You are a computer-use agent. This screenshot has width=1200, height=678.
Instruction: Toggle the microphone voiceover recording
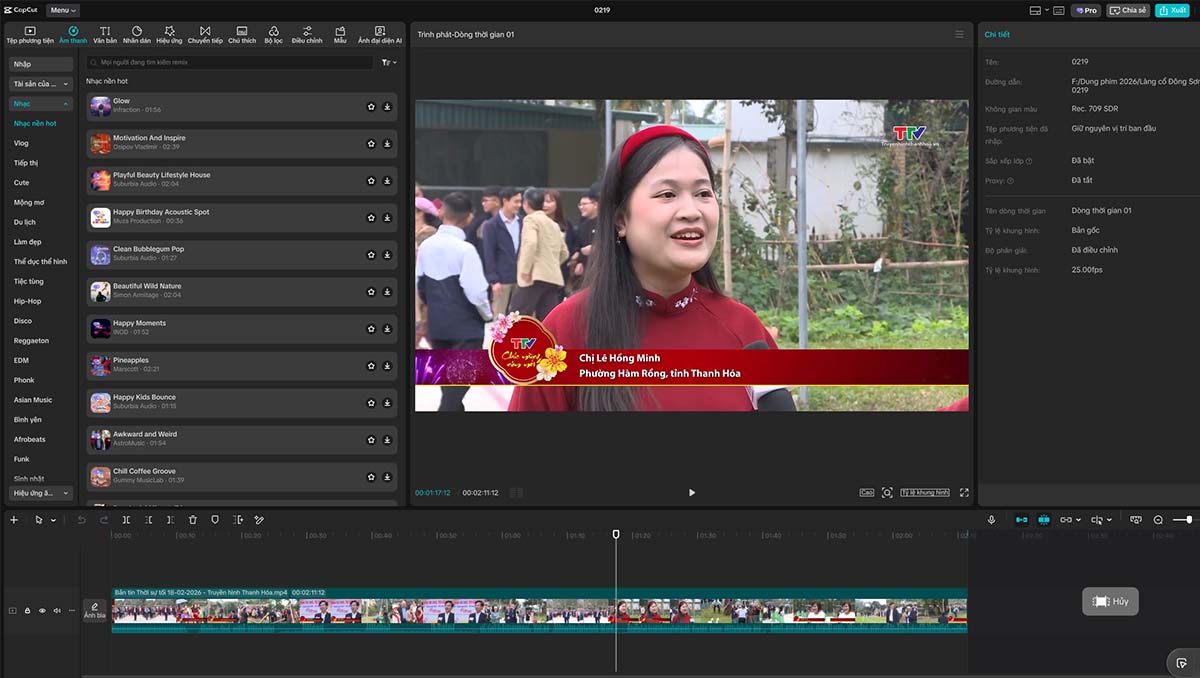pos(992,520)
